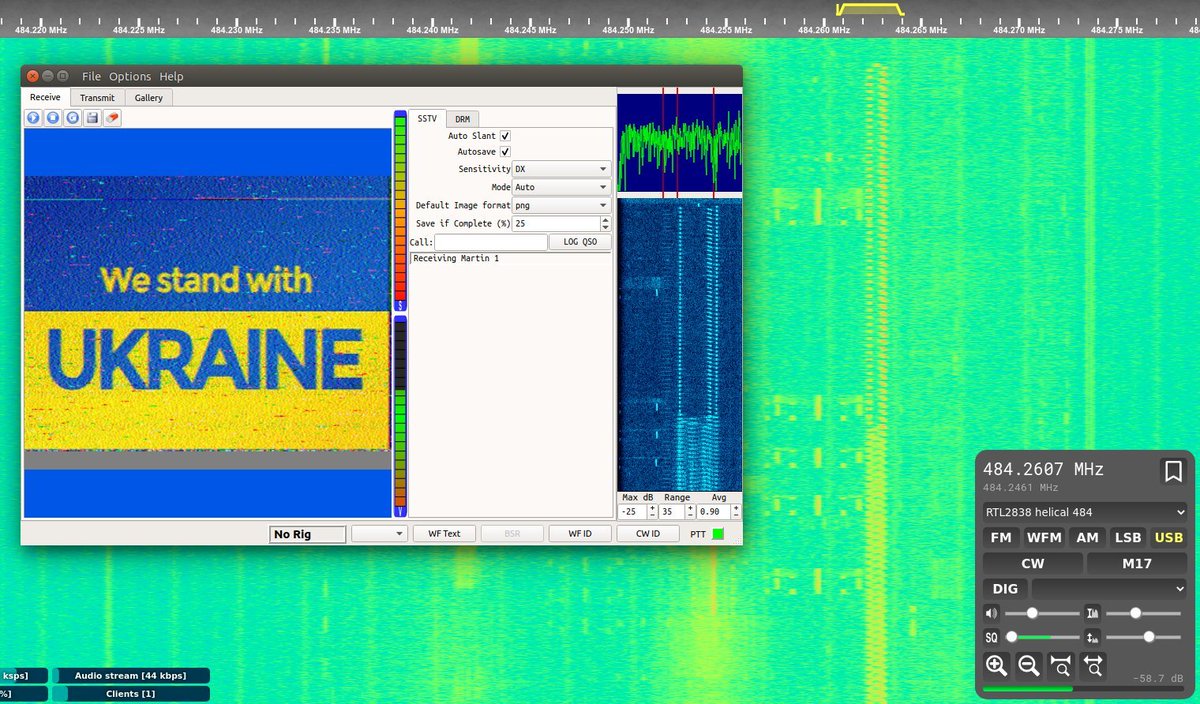This screenshot has width=1200, height=704.
Task: Switch to the DRM tab
Action: pos(462,118)
